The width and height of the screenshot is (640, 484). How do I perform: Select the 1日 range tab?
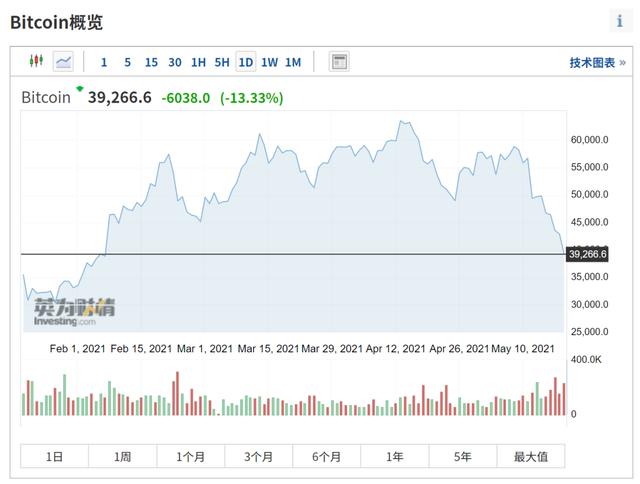(54, 456)
